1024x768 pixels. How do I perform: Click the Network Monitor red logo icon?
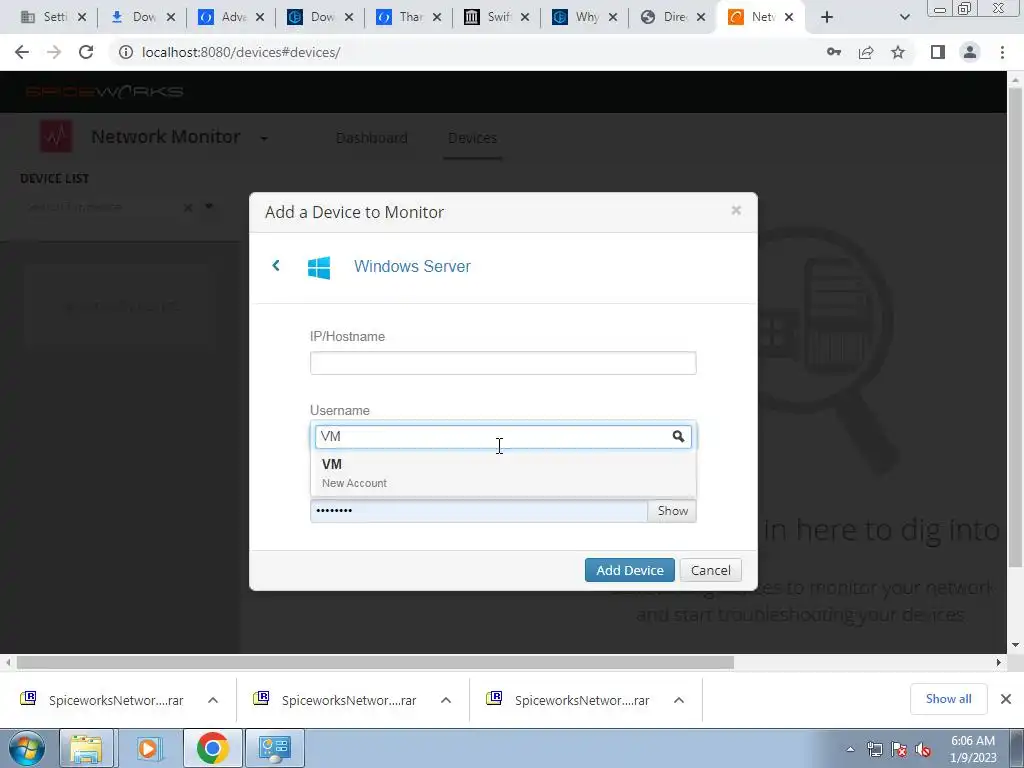pyautogui.click(x=56, y=136)
